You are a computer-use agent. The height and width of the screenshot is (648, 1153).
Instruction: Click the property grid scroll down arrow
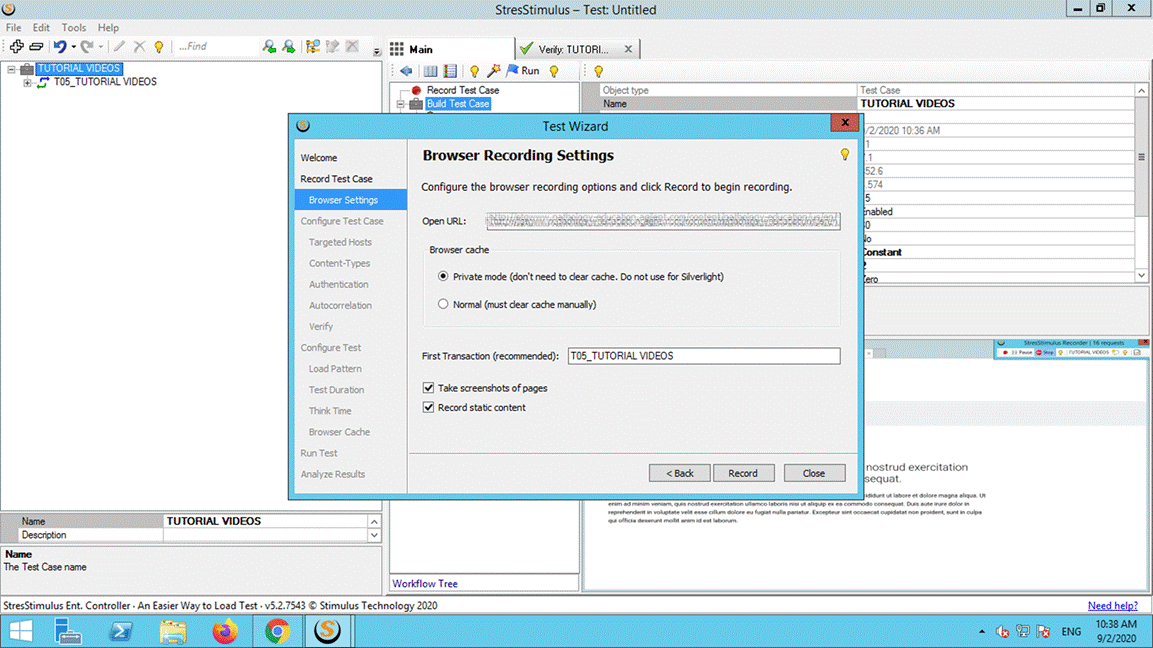click(1141, 275)
